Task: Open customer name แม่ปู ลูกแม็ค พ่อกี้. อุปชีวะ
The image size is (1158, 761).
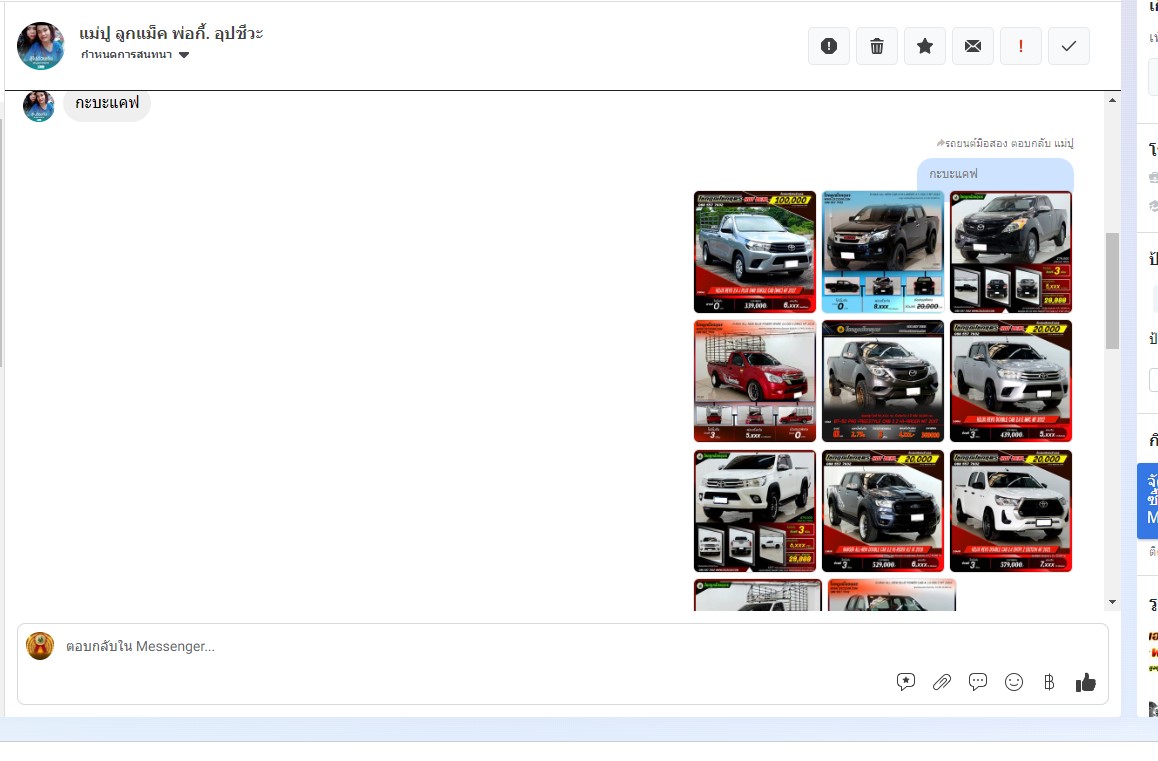Action: coord(171,33)
